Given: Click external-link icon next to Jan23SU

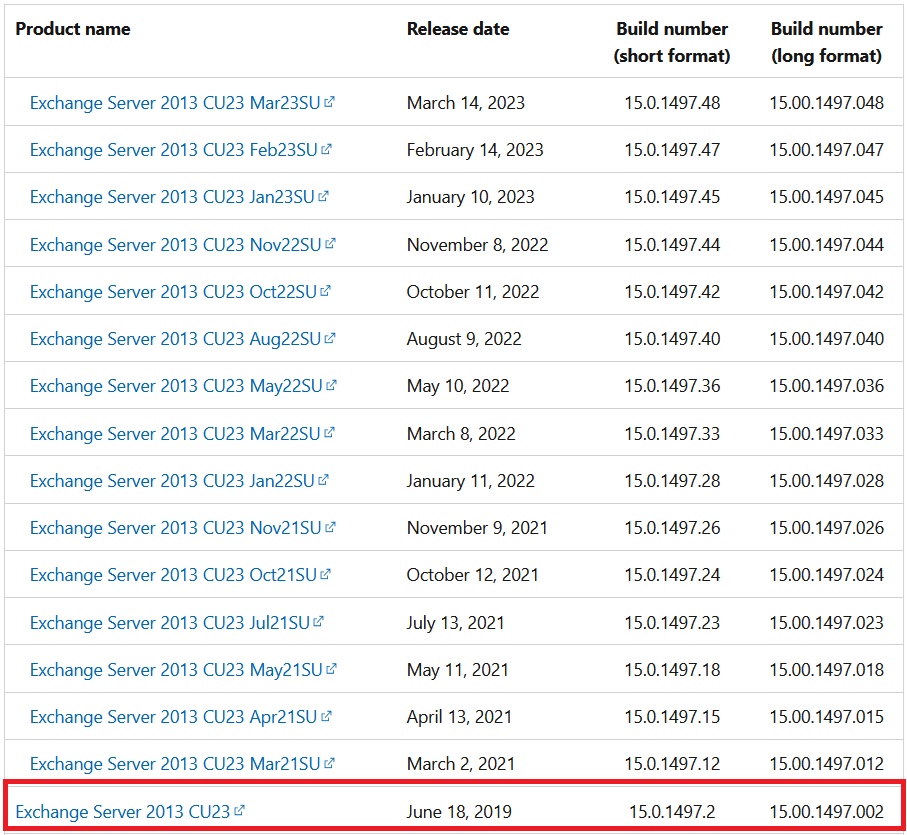Looking at the screenshot, I should coord(323,196).
